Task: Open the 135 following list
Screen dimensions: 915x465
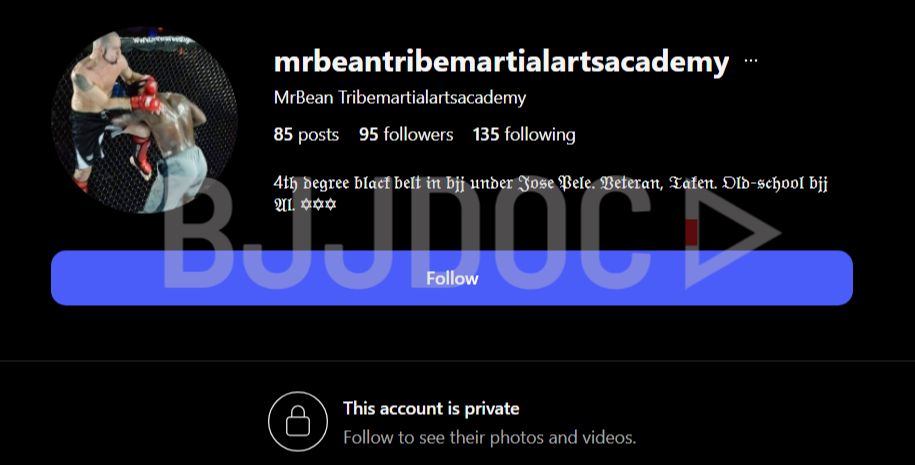Action: (x=524, y=135)
